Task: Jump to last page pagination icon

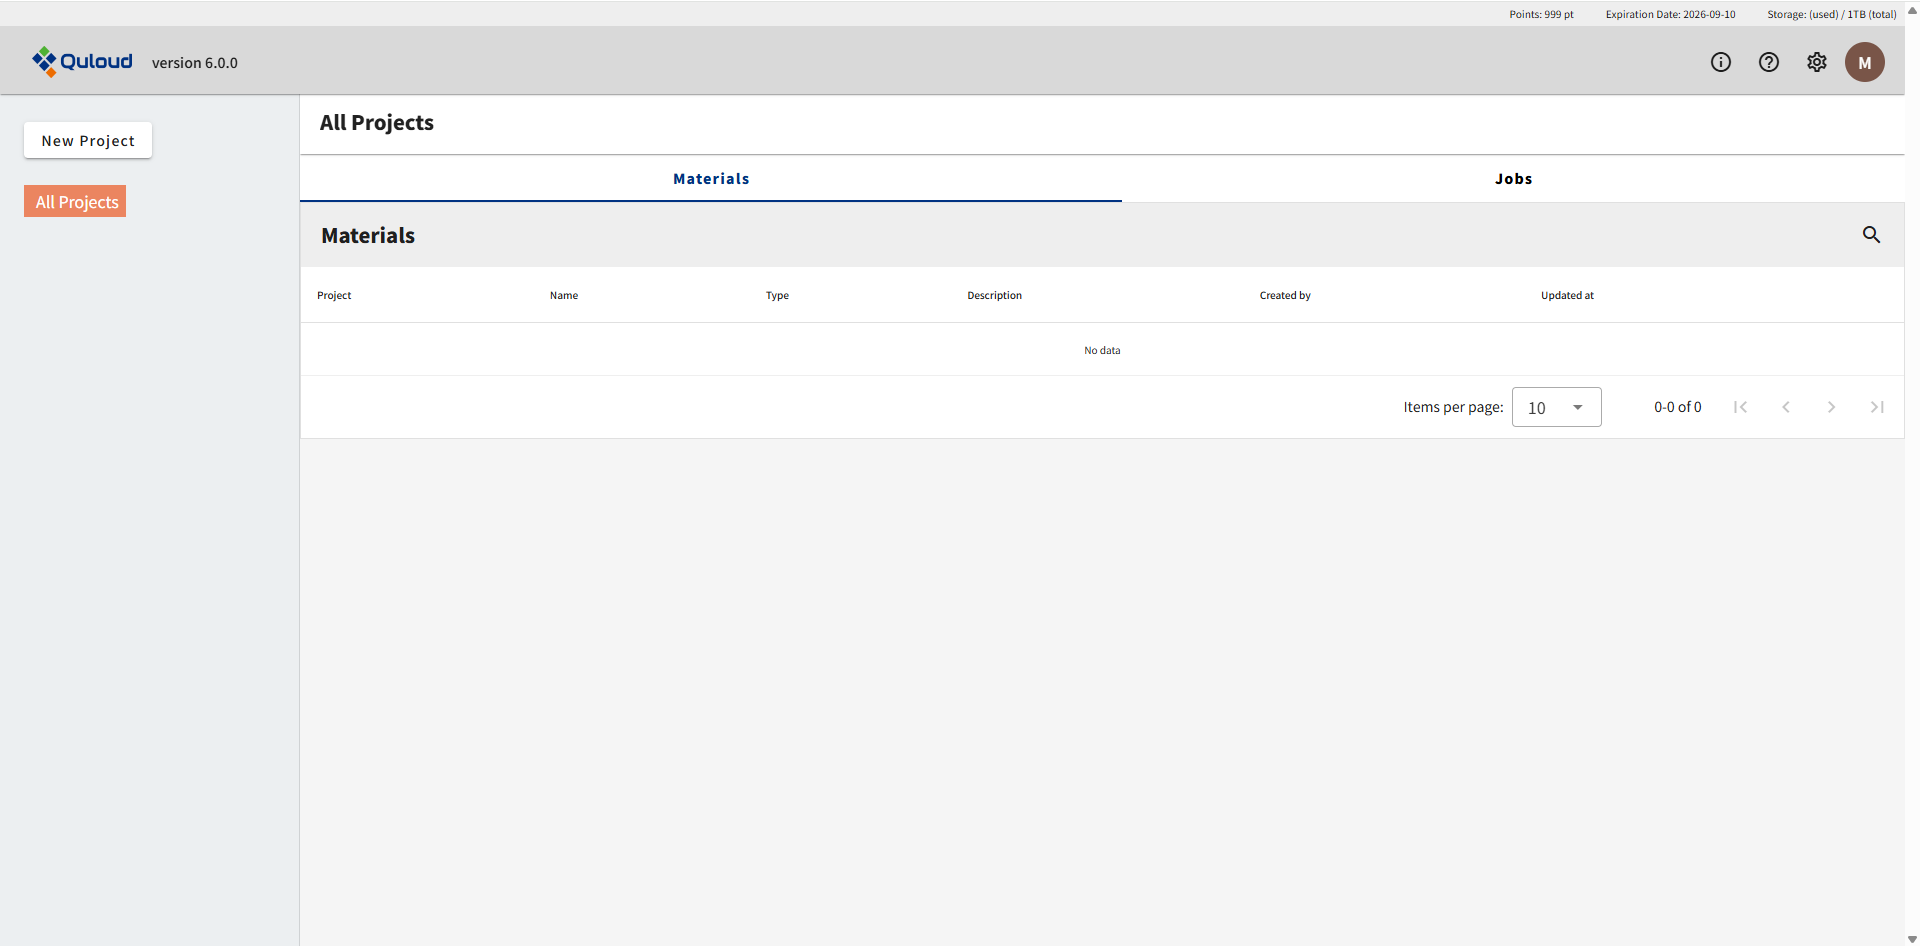Action: coord(1877,407)
